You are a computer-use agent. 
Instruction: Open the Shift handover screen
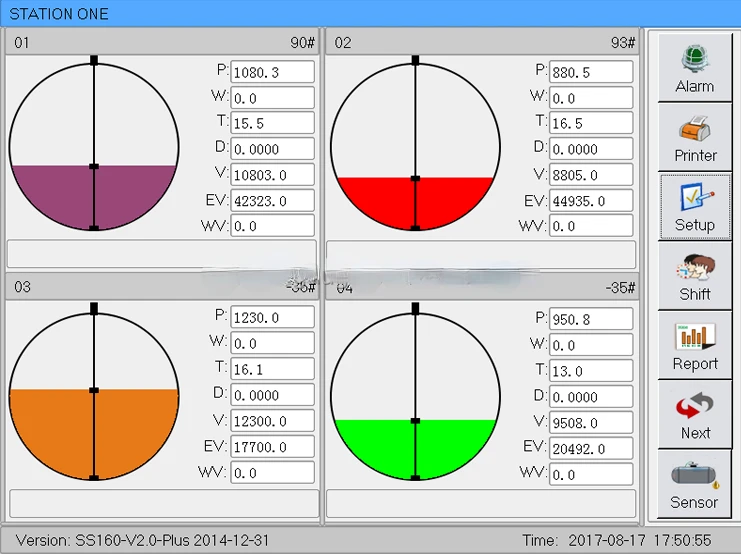[694, 276]
